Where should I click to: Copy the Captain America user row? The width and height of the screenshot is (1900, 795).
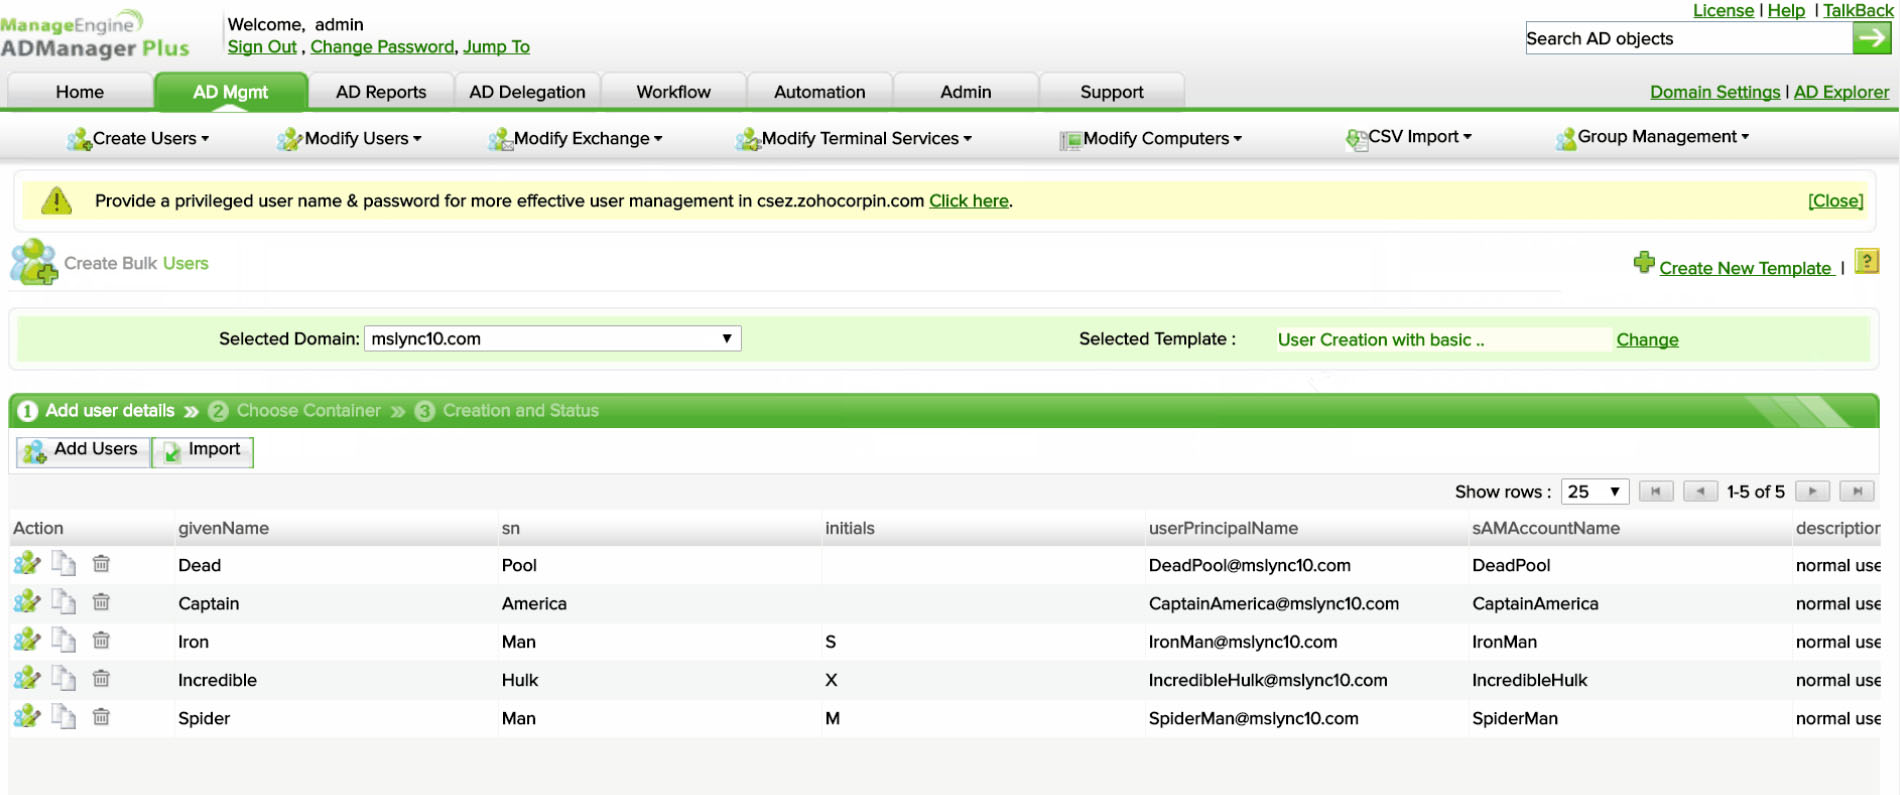64,602
